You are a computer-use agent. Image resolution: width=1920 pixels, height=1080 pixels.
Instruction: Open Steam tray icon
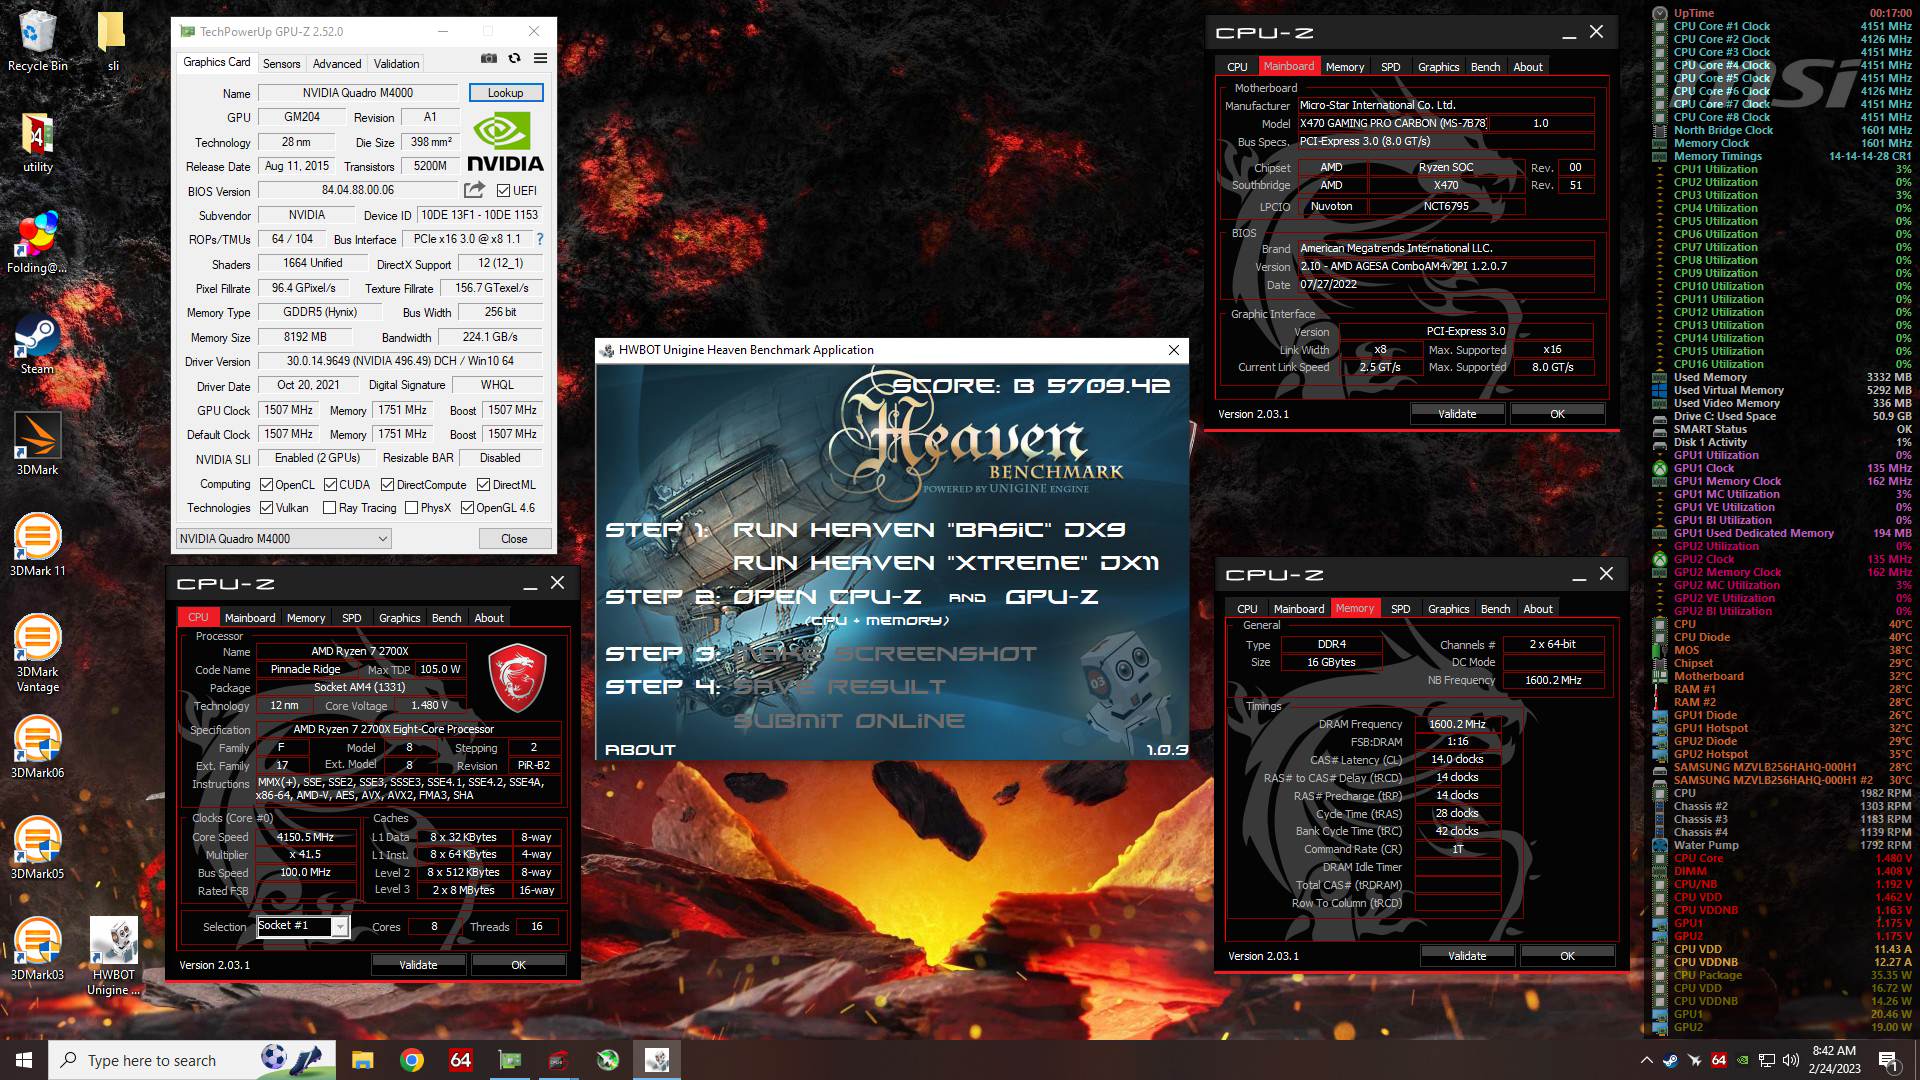tap(1670, 1060)
